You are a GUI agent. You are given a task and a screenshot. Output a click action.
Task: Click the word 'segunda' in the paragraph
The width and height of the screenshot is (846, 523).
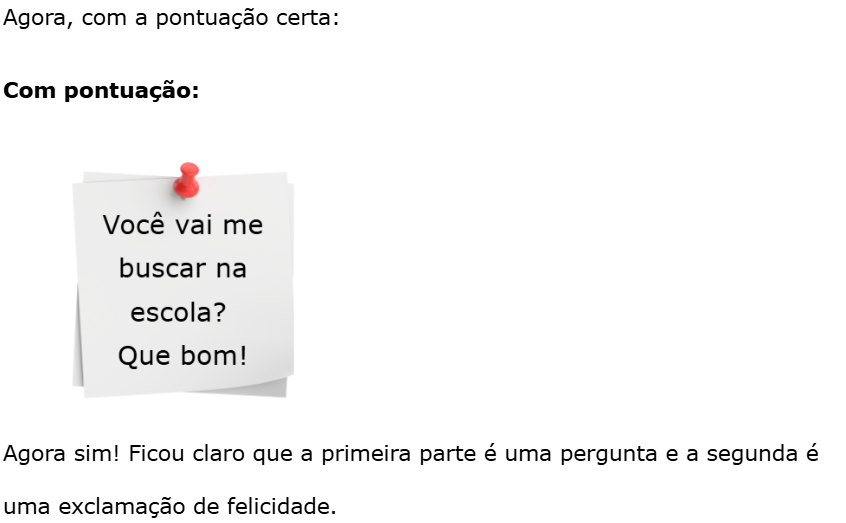click(x=752, y=454)
